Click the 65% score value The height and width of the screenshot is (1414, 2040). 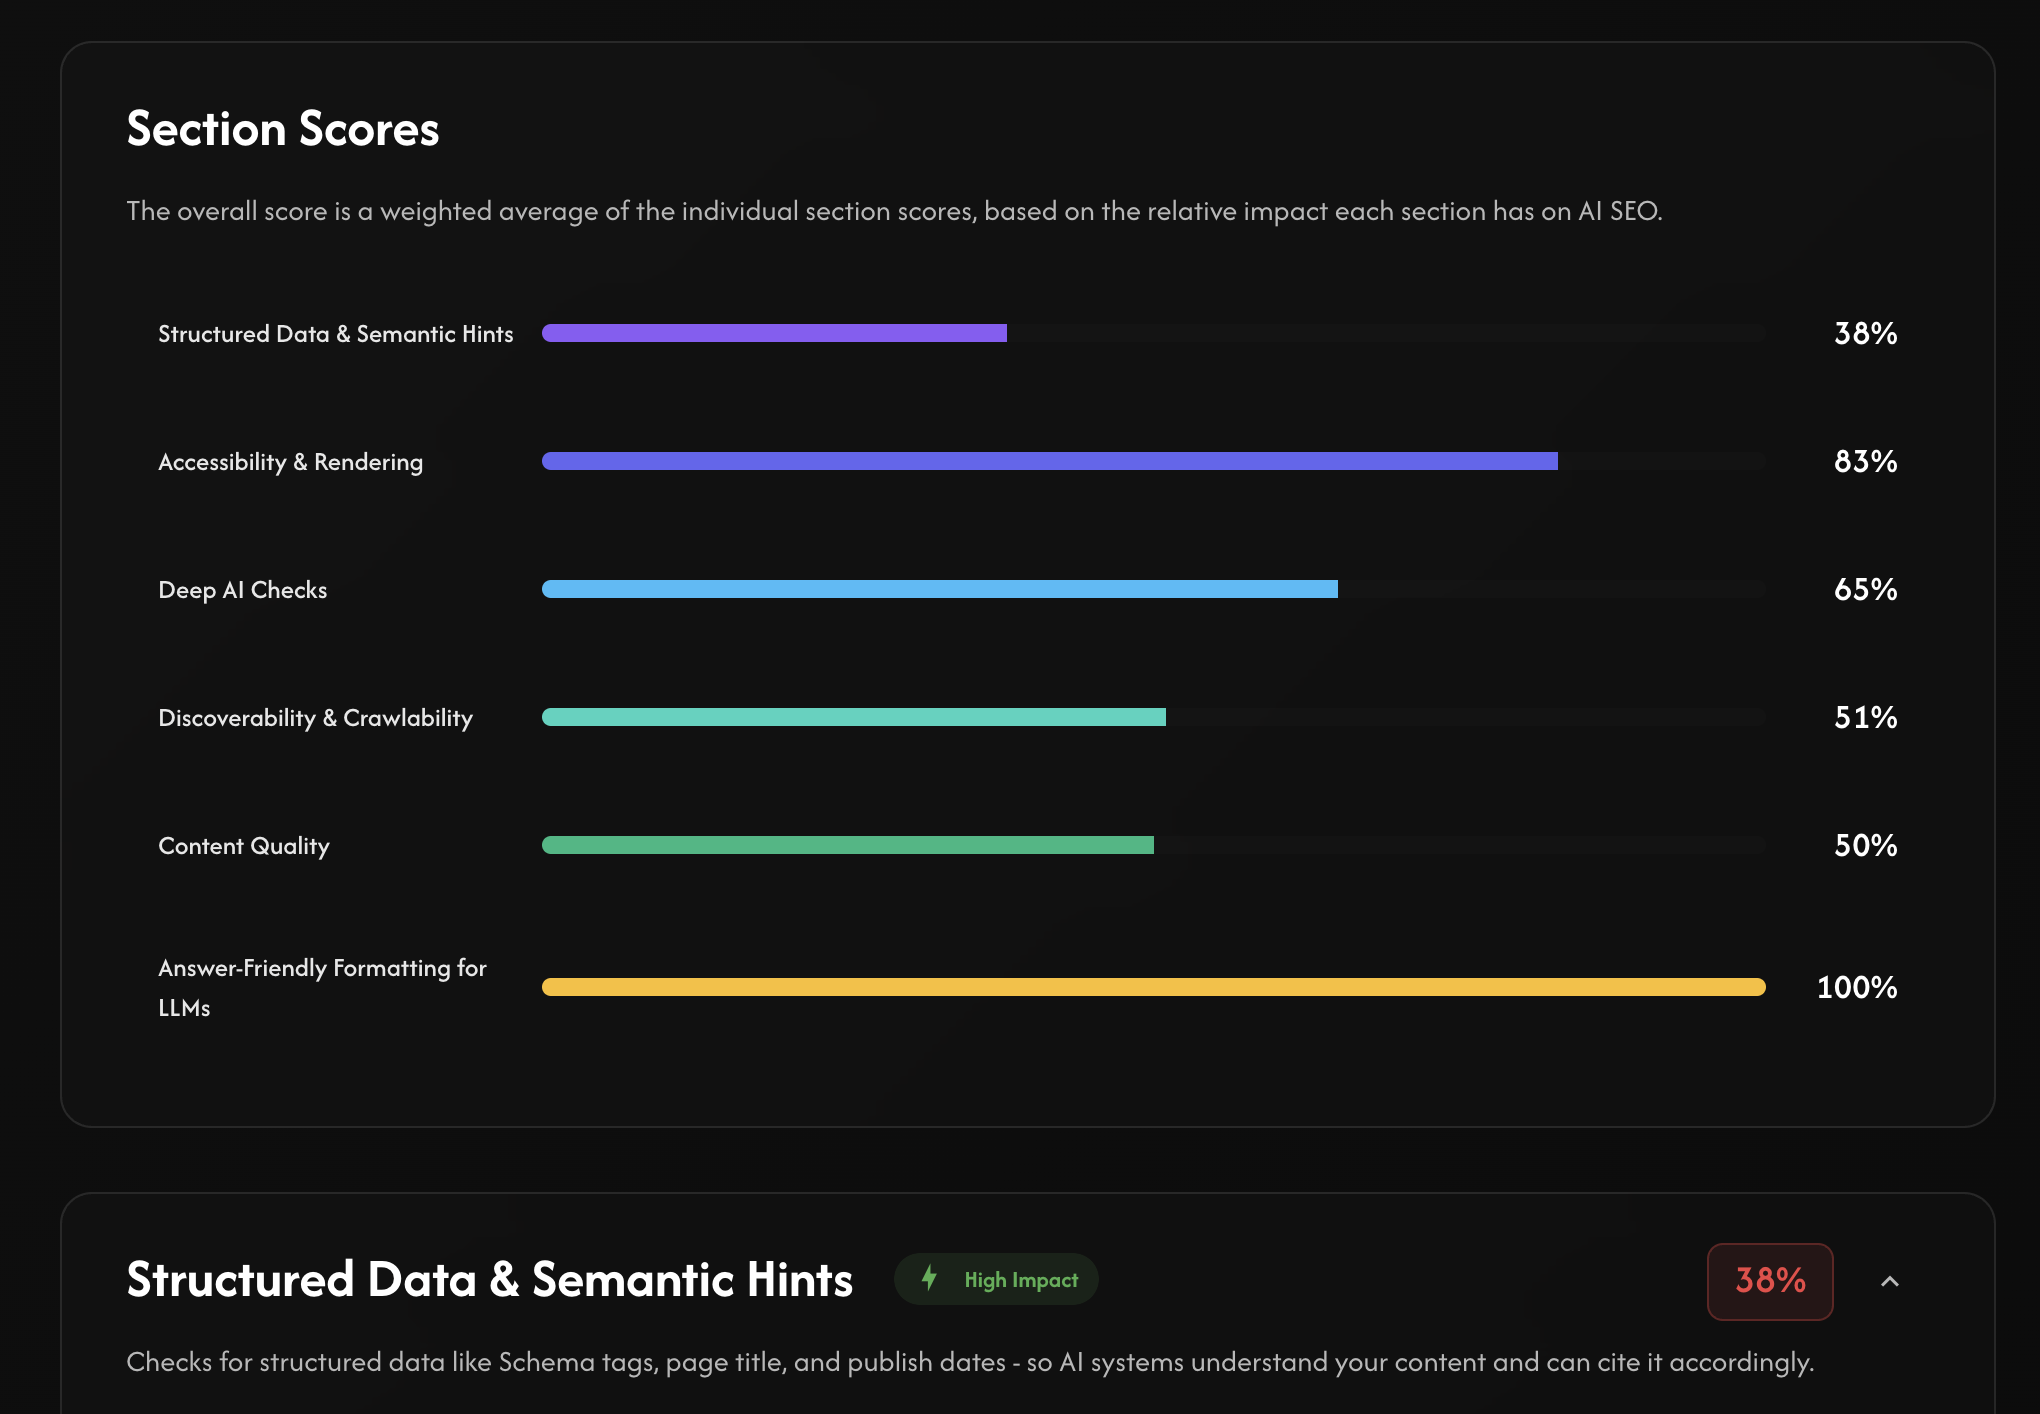[1865, 589]
